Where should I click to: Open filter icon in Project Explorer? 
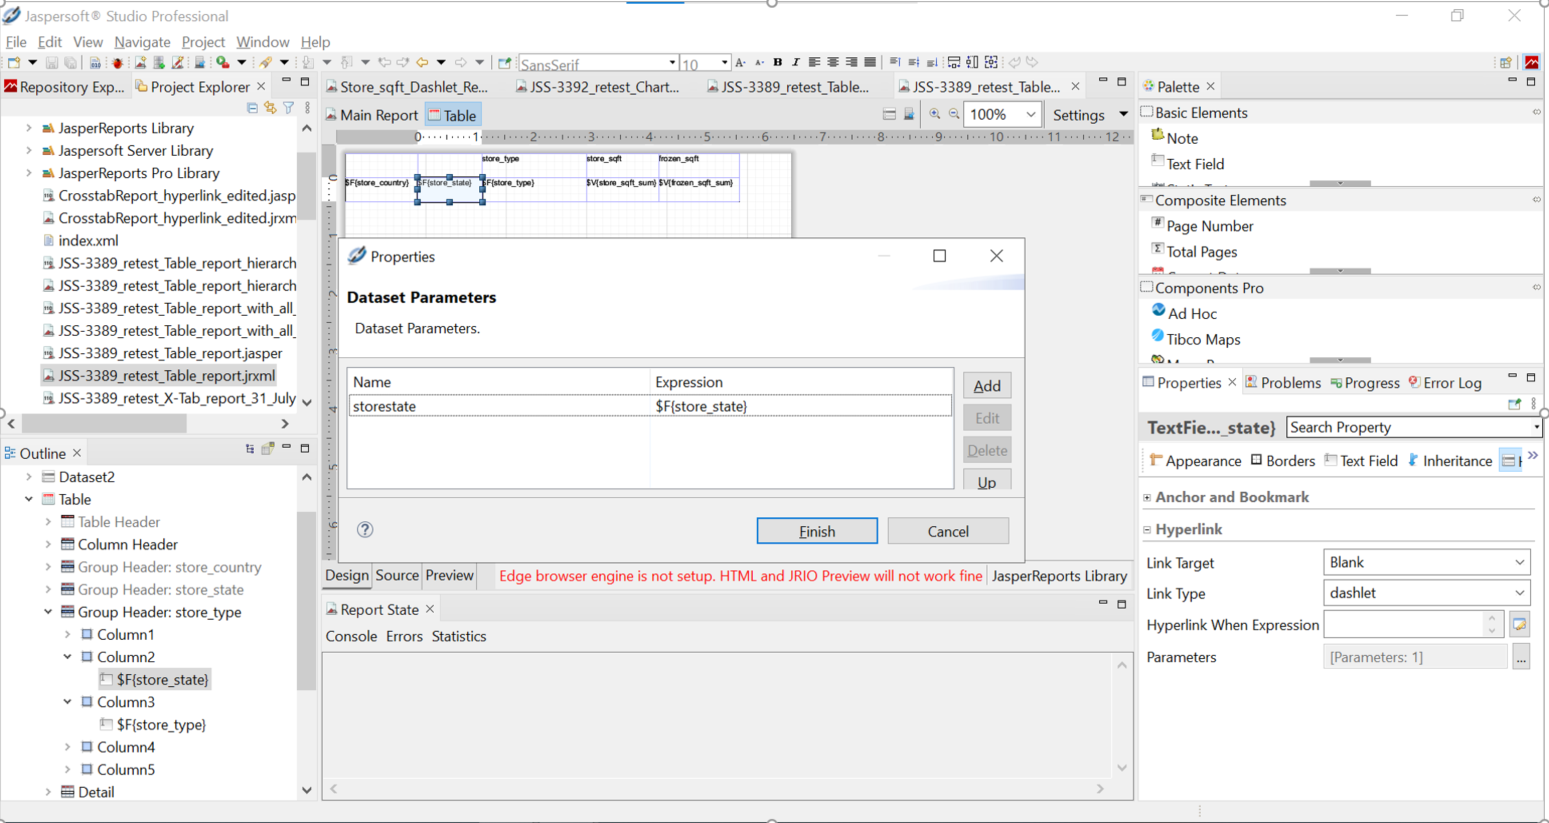(x=288, y=107)
